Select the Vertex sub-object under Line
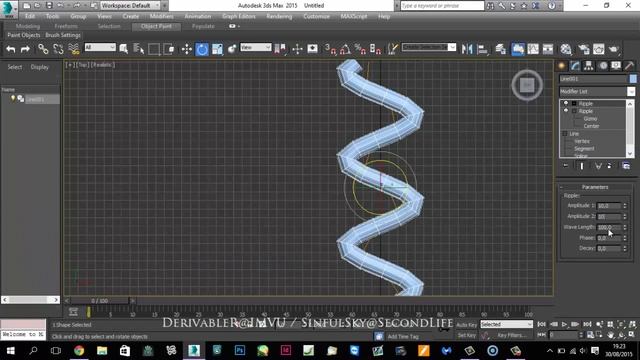This screenshot has height=360, width=640. 582,141
